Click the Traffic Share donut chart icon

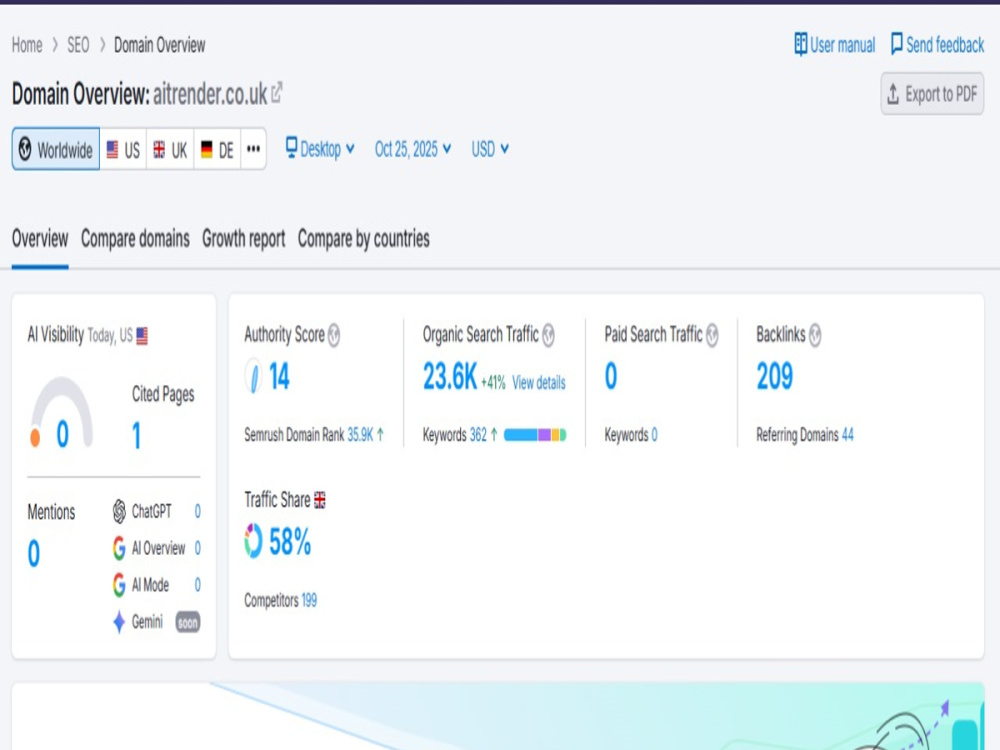[253, 541]
